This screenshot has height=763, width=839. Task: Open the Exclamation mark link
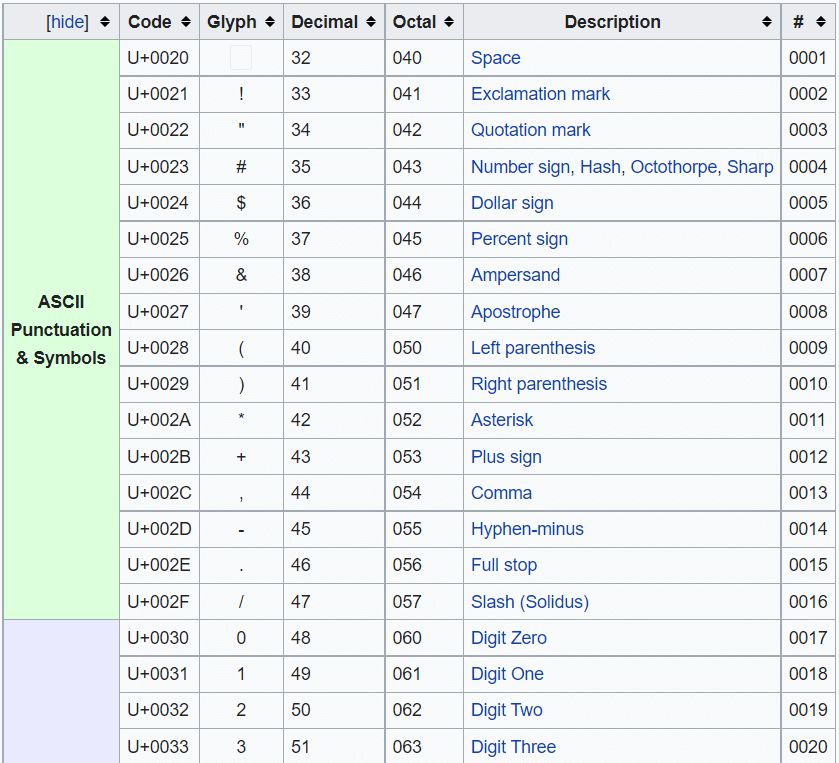[540, 94]
